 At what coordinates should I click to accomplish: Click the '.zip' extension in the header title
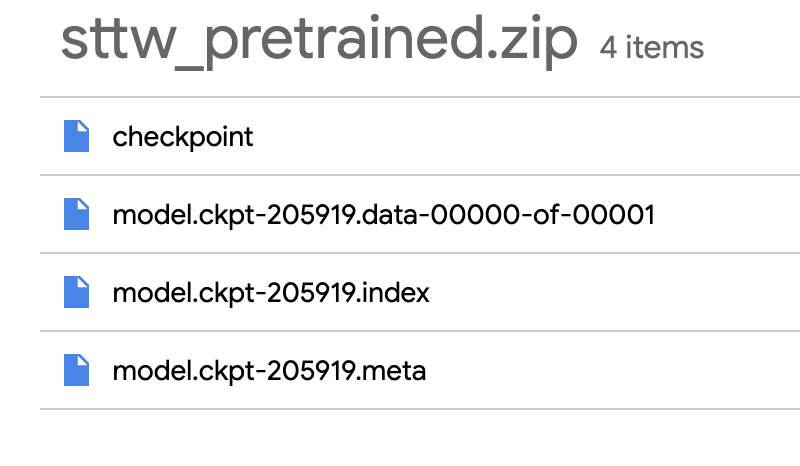(532, 42)
